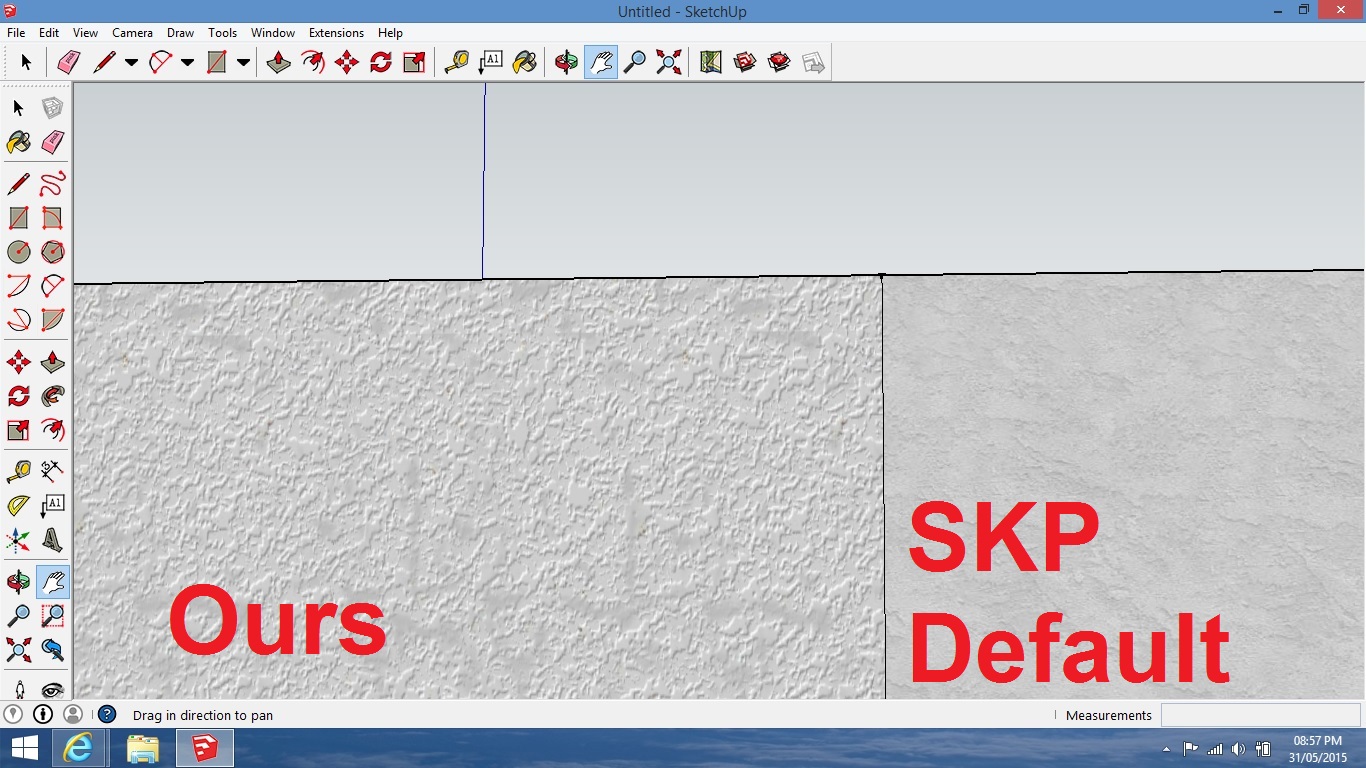Expand the Rectangle shape dropdown arrow
The height and width of the screenshot is (768, 1366).
click(x=243, y=62)
